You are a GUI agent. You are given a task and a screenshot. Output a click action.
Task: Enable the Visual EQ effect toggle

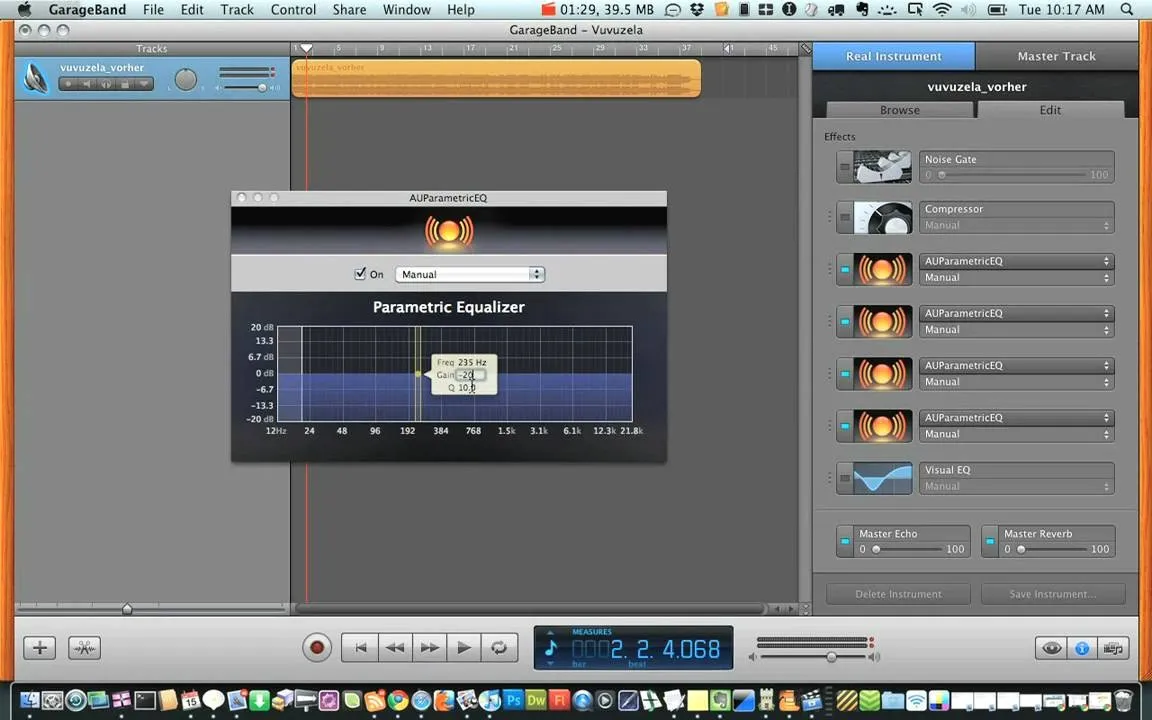click(x=845, y=478)
